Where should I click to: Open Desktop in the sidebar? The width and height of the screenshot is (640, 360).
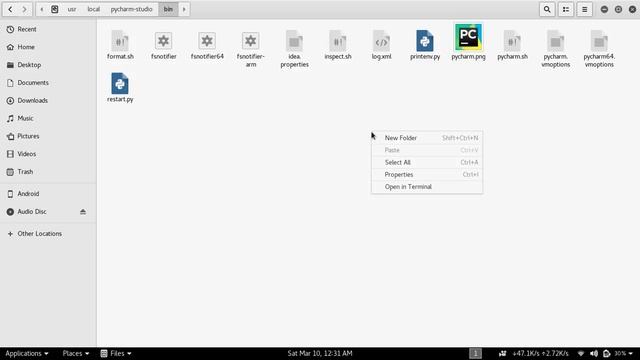48,65
